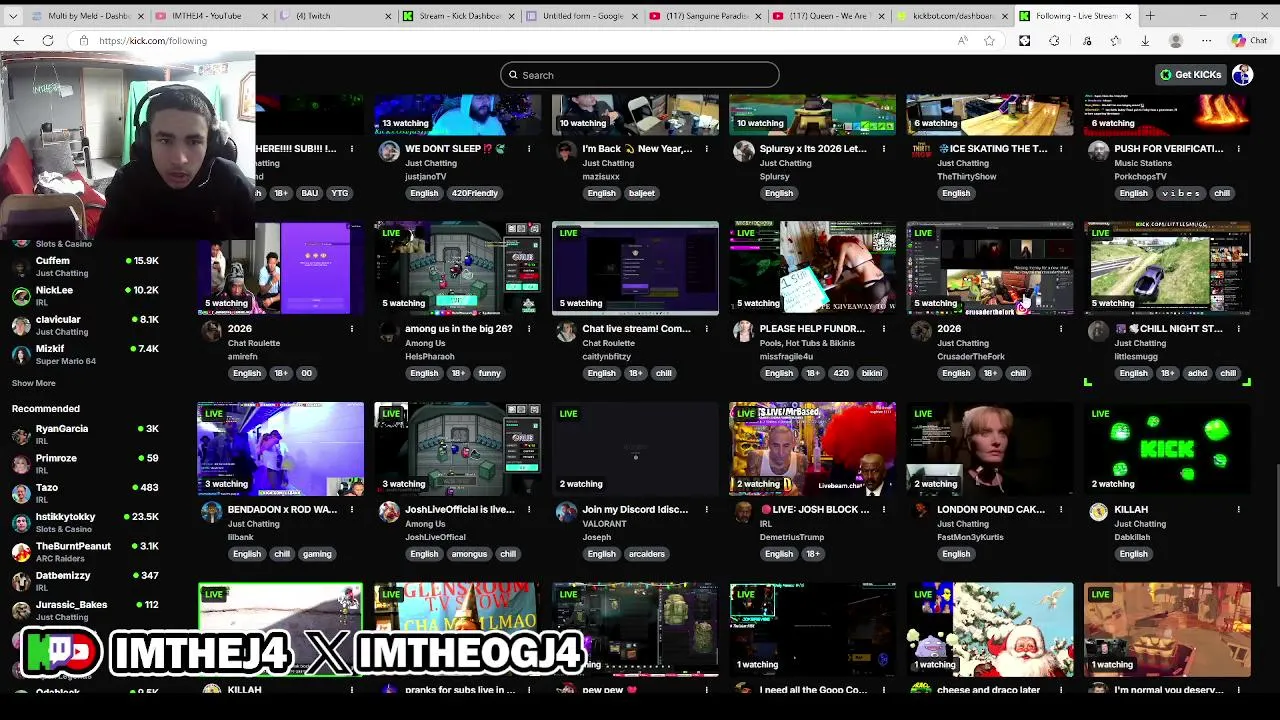Switch to the kickbot.com dashboard tab
1280x720 pixels.
[951, 16]
